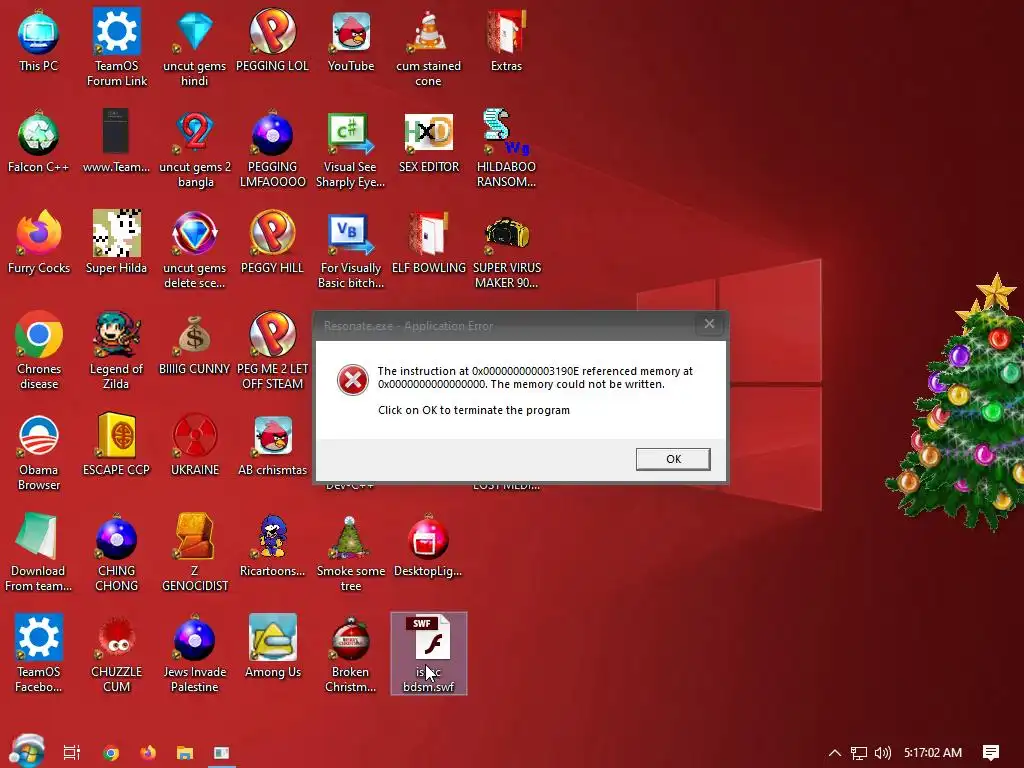This screenshot has width=1024, height=768.
Task: Select the Smoke some tree icon
Action: point(351,552)
